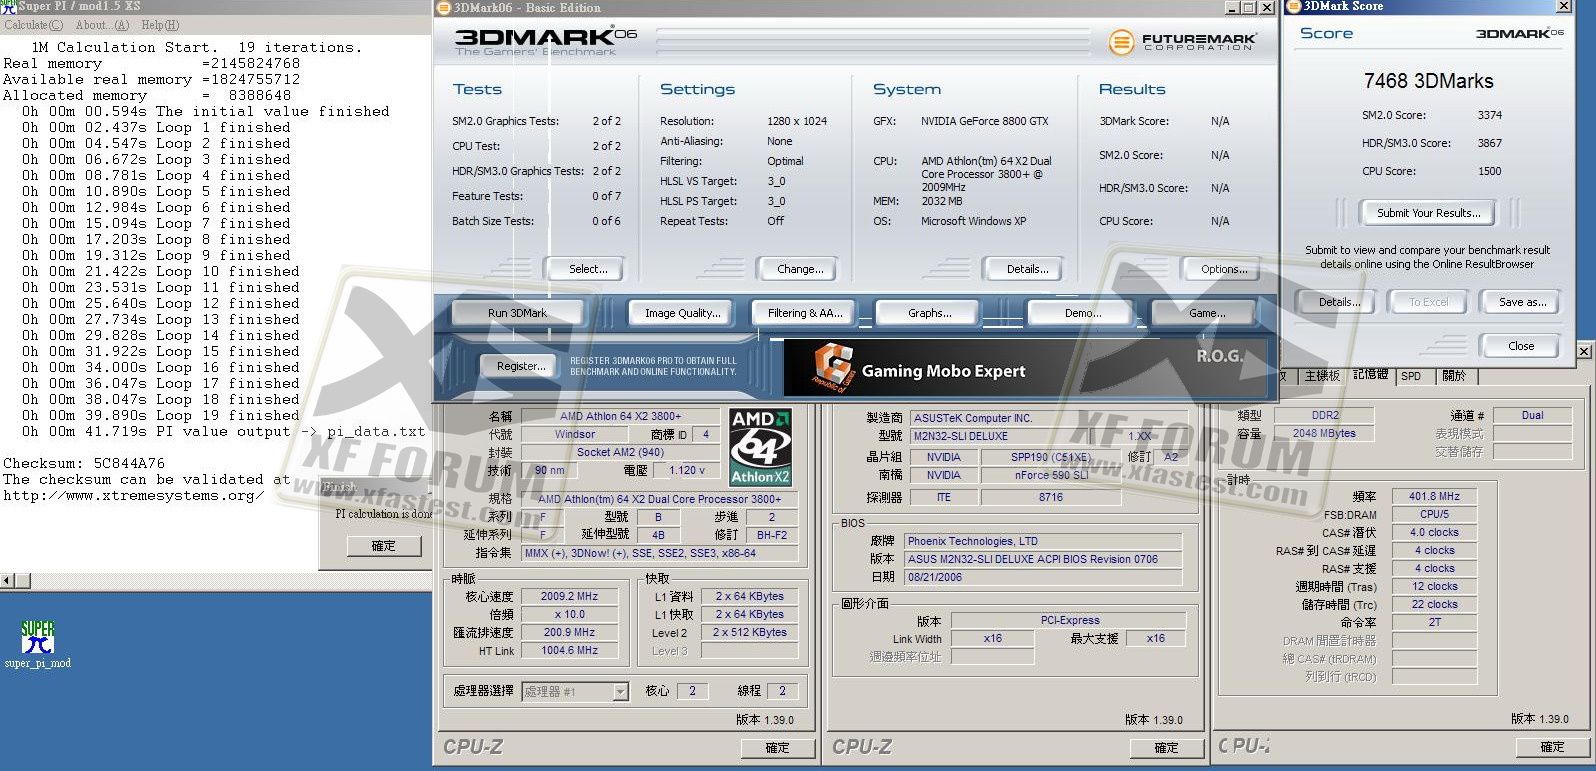Click 確定 in CPU-Z processor window

(x=777, y=747)
